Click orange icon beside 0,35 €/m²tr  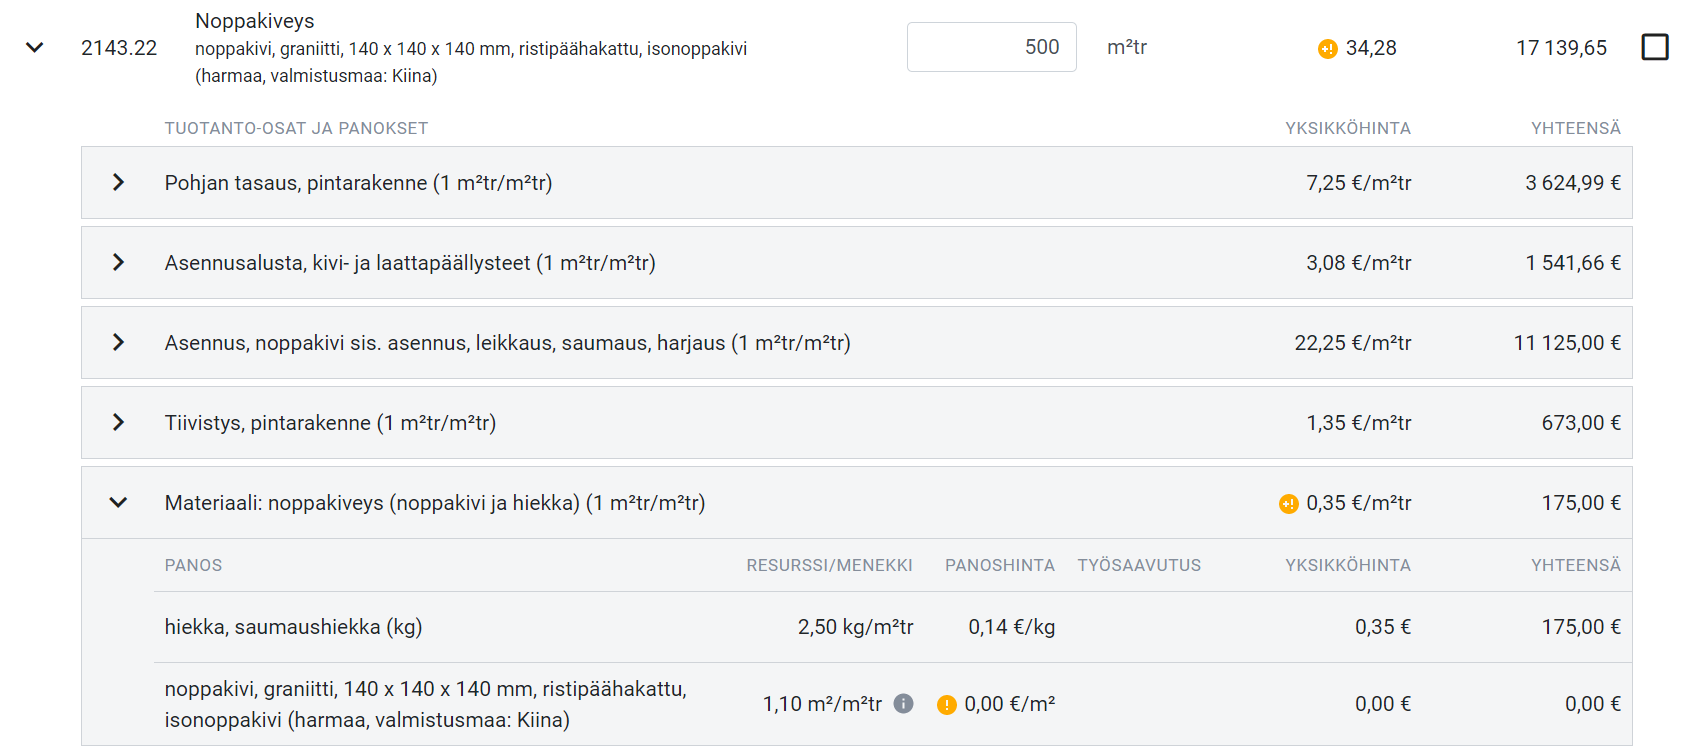click(x=1288, y=504)
